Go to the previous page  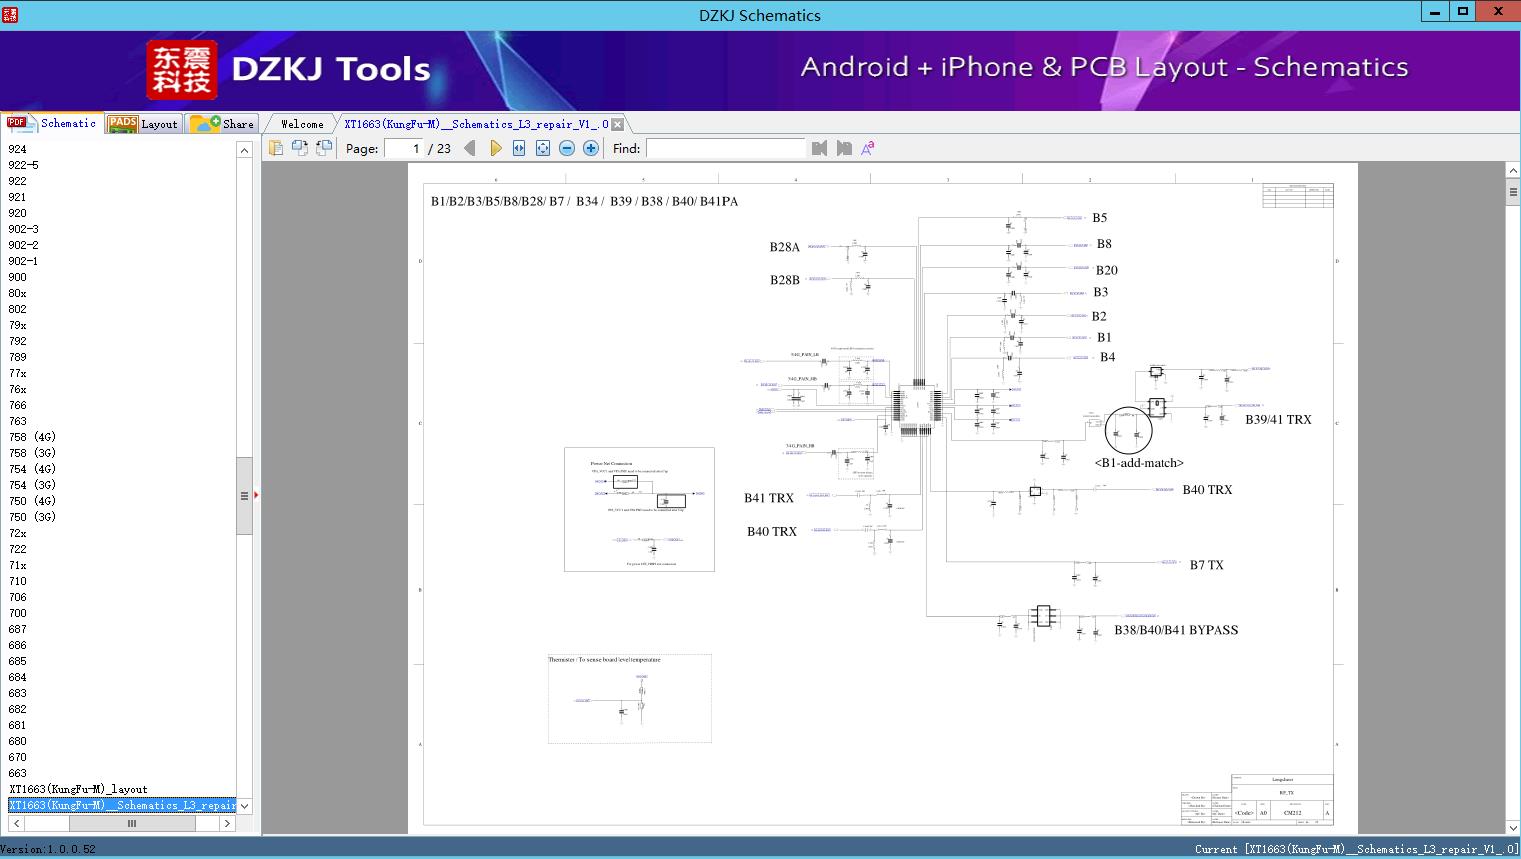(470, 148)
